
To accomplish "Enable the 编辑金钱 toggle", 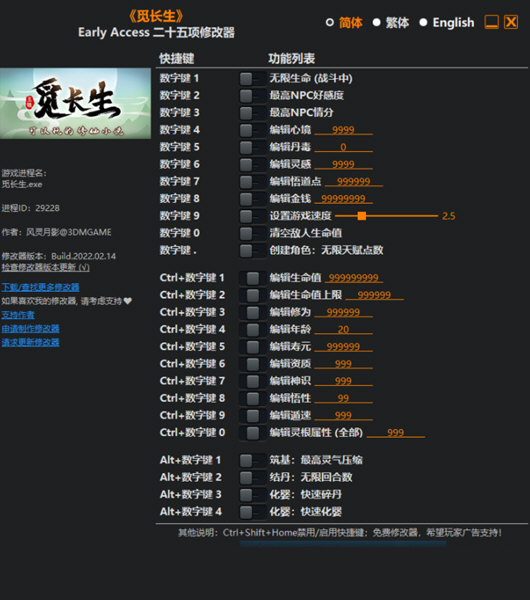I will 252,199.
